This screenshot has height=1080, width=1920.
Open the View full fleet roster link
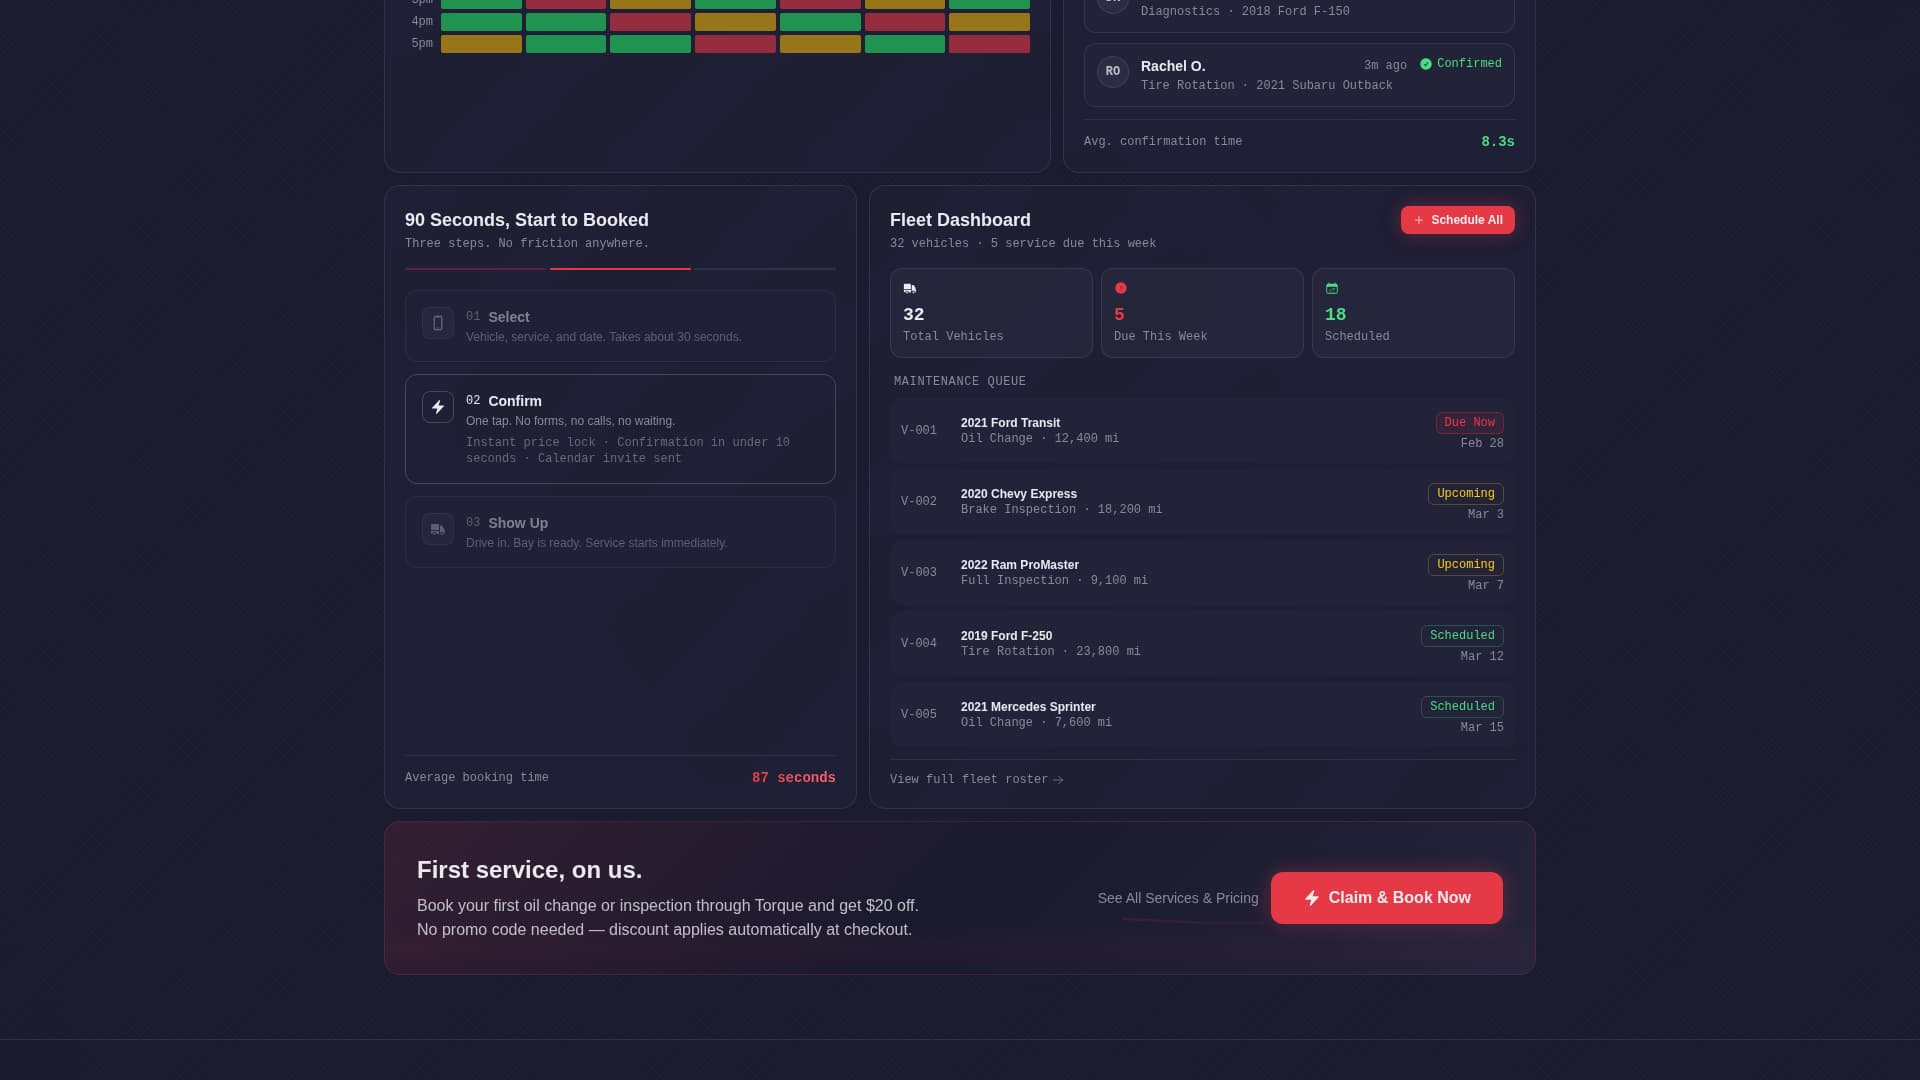pyautogui.click(x=977, y=780)
